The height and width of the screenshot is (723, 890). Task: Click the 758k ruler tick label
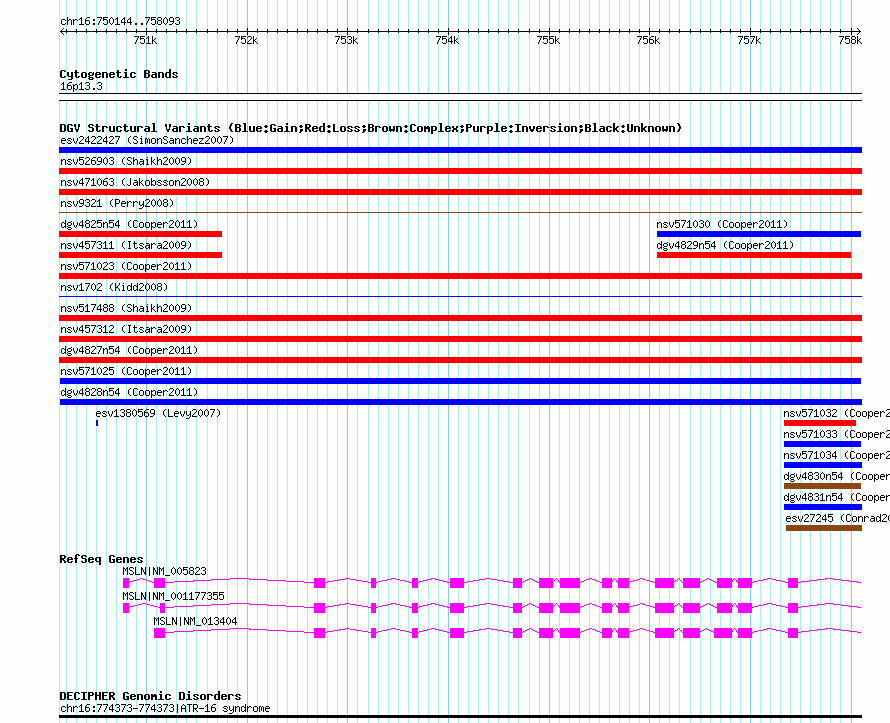850,40
